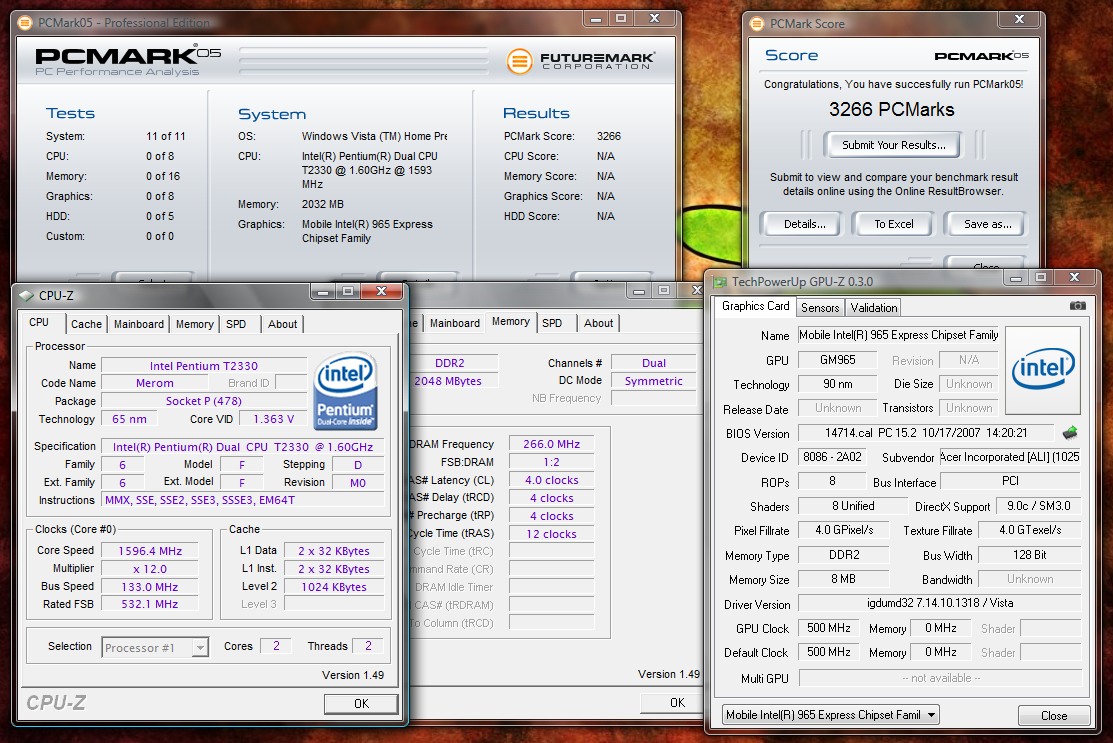The width and height of the screenshot is (1113, 743).
Task: Click the PCMark05 window title bar icon
Action: point(25,23)
